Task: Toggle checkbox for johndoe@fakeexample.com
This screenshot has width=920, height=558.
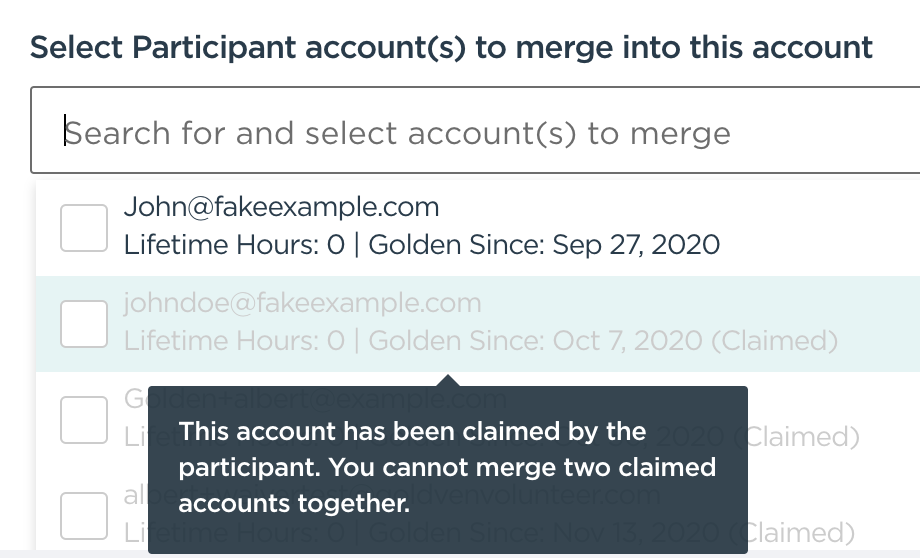Action: coord(84,324)
